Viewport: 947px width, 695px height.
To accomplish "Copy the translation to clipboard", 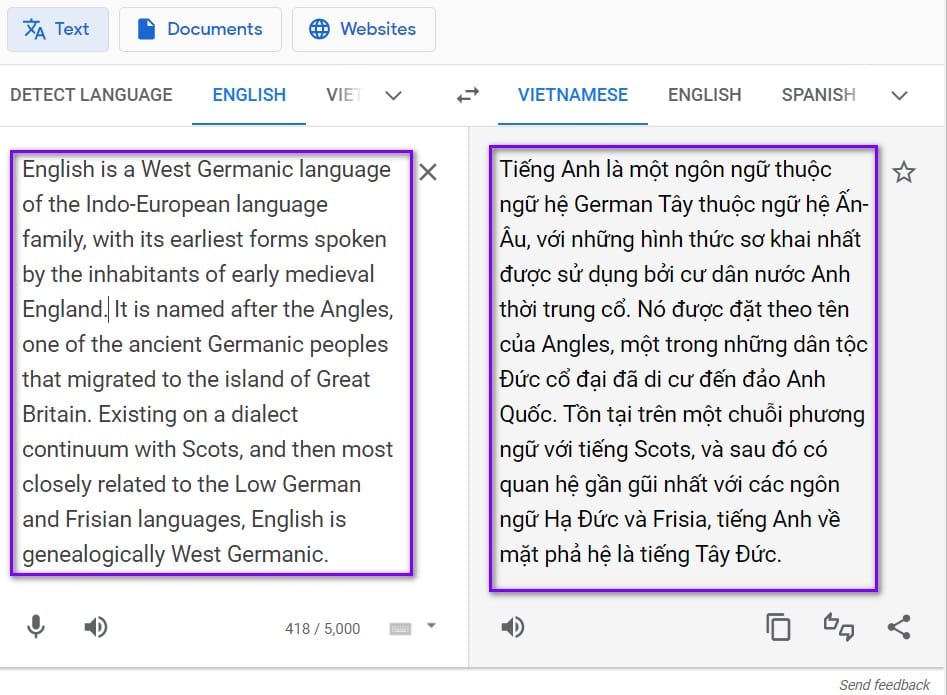I will click(778, 627).
